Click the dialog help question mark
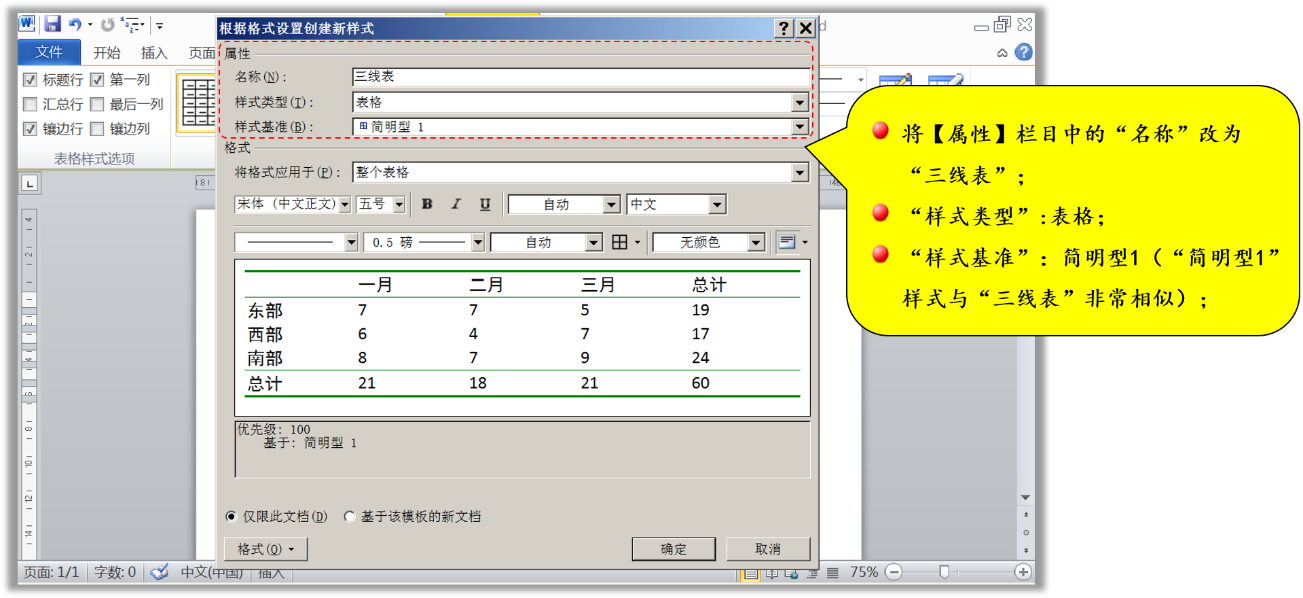 click(x=785, y=29)
